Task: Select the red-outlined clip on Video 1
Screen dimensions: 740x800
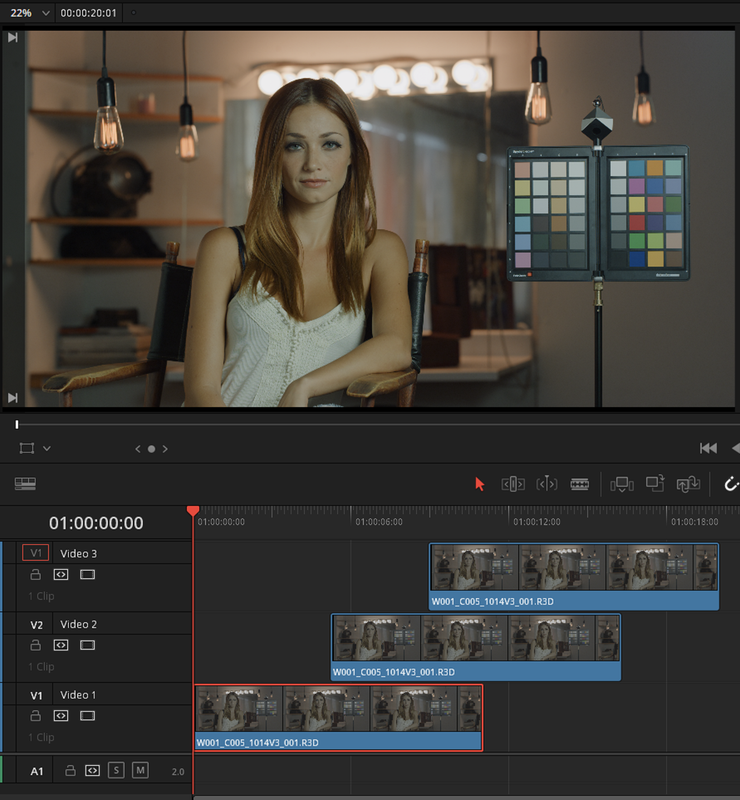Action: 339,718
